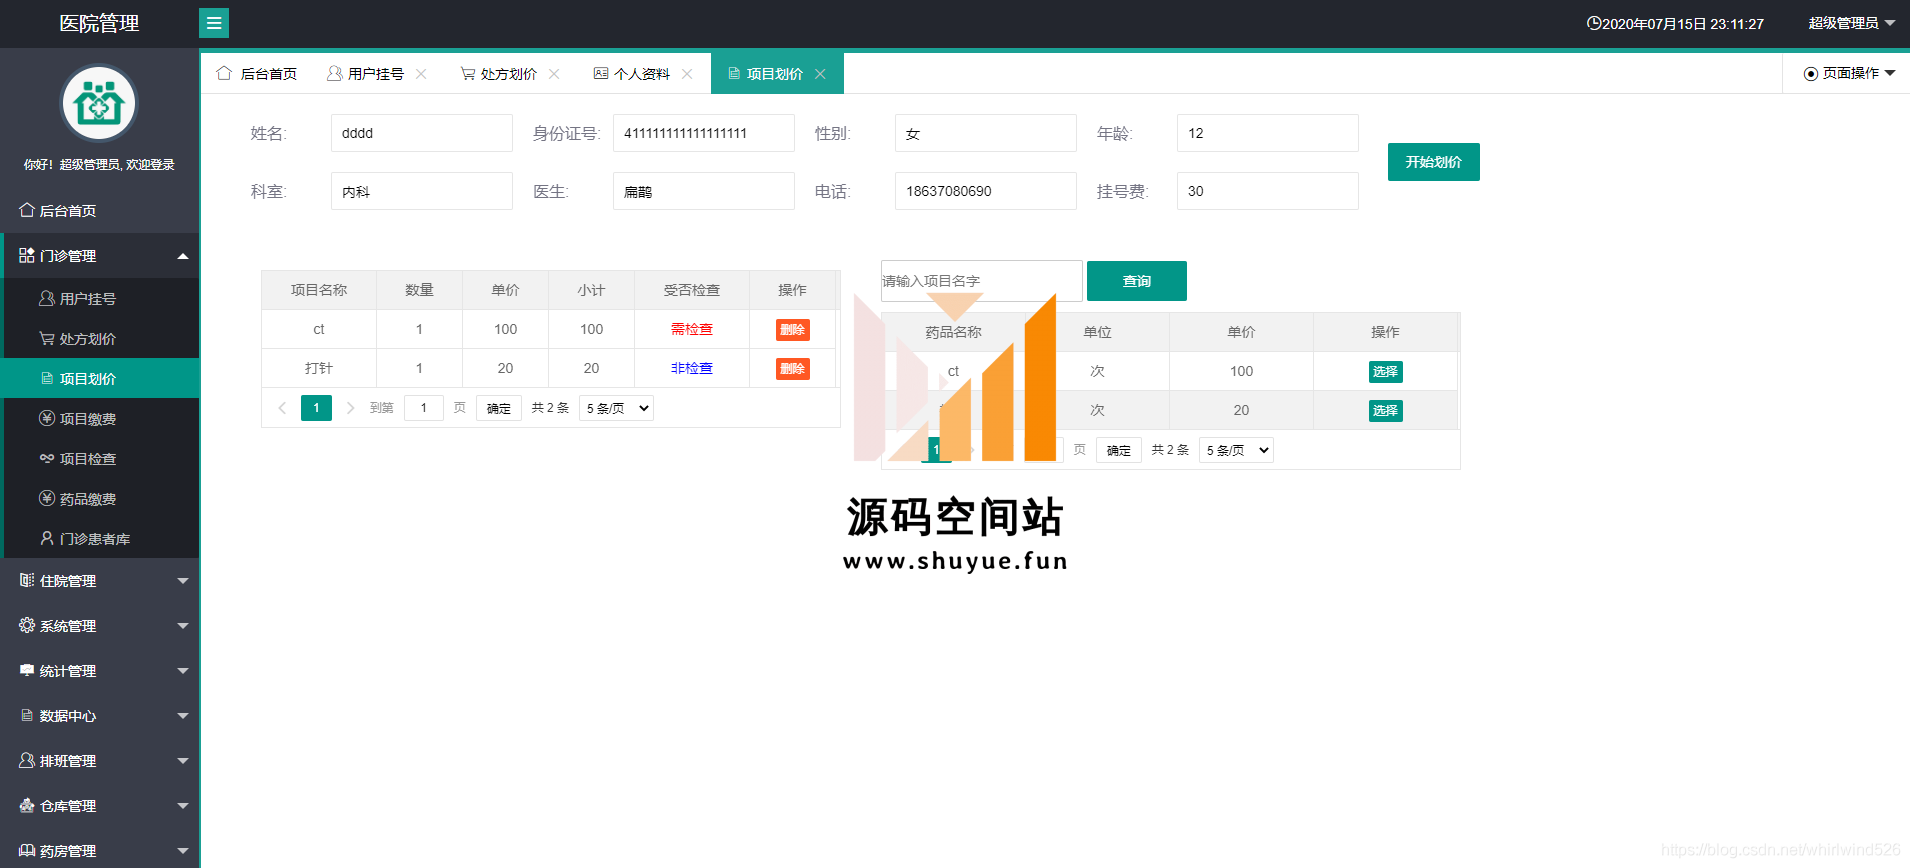Delete the ct row

(x=792, y=330)
